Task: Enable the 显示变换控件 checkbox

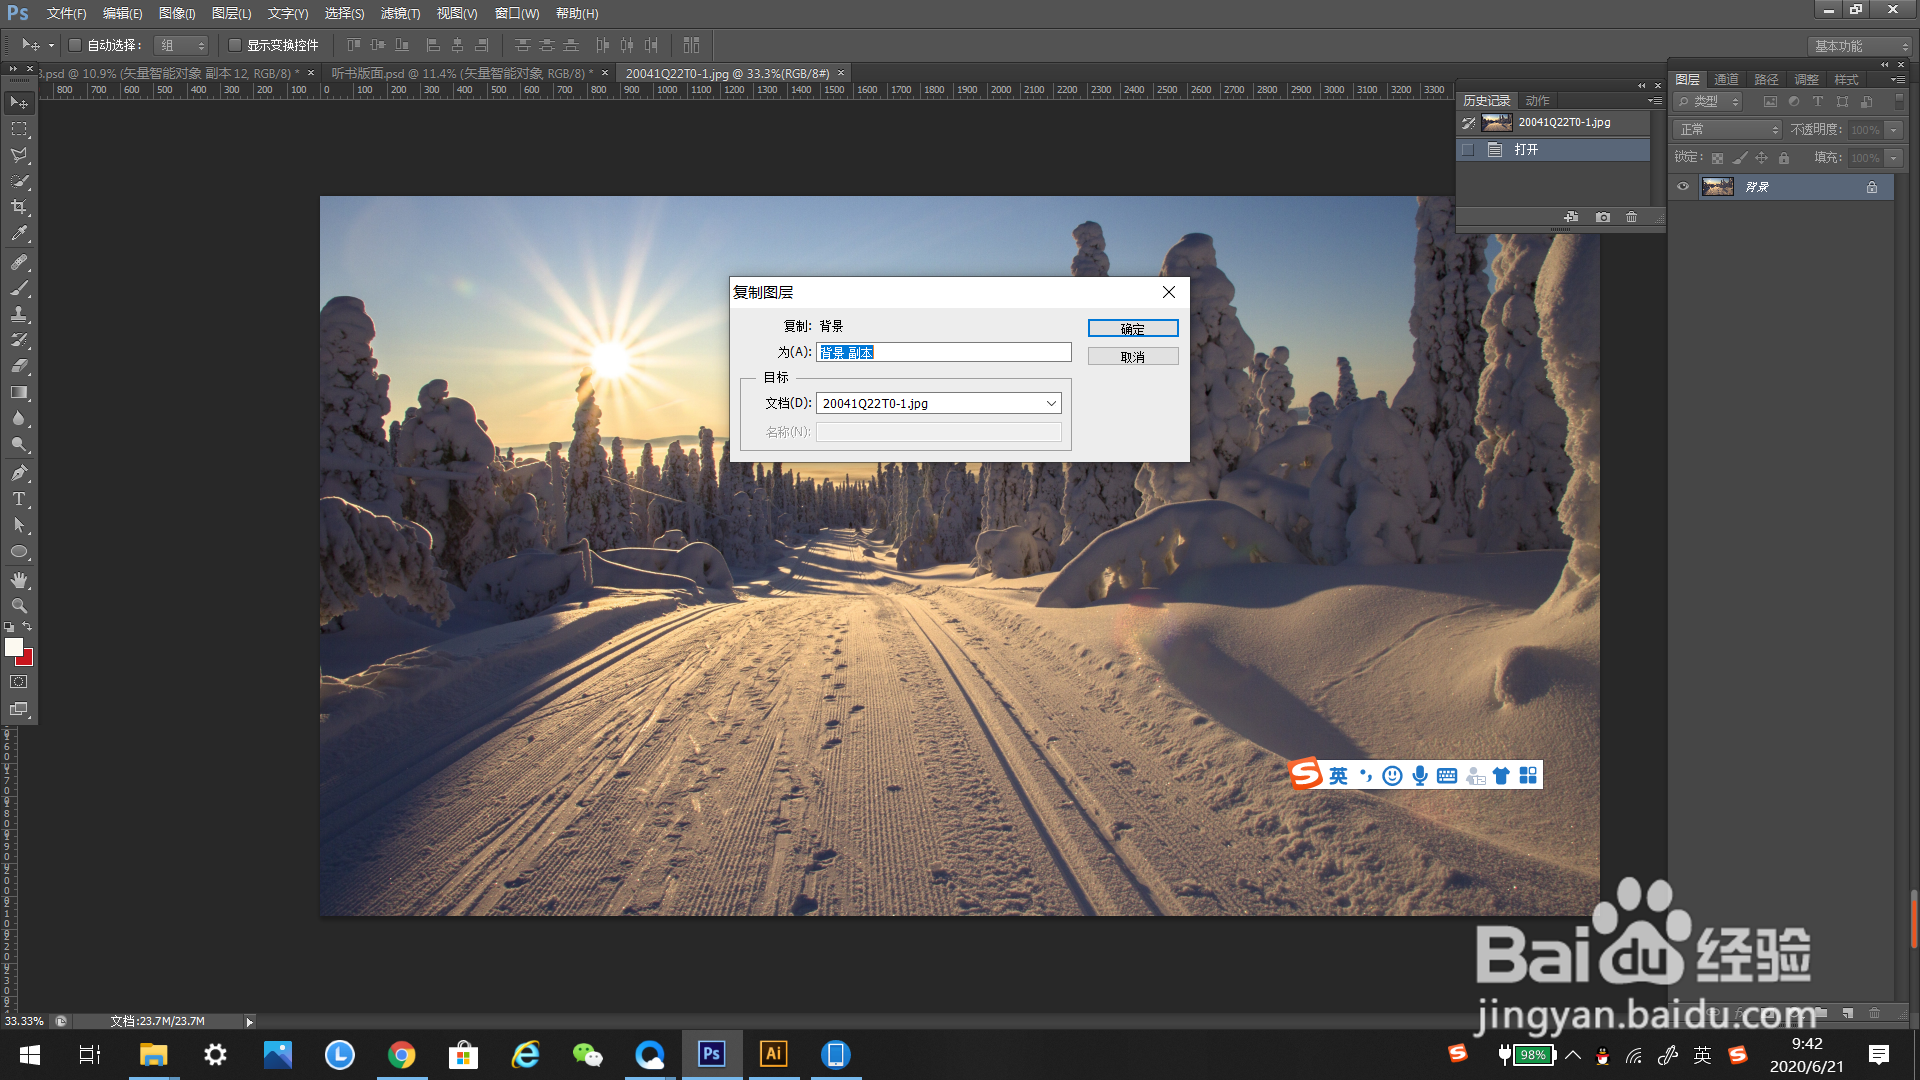Action: (x=235, y=45)
